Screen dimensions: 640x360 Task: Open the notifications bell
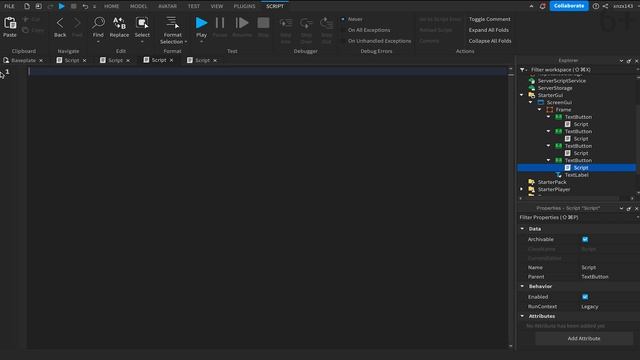pos(542,6)
